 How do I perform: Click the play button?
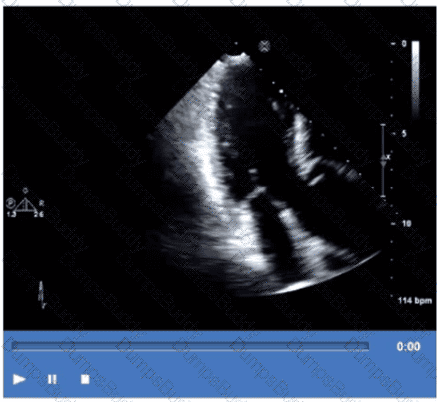[19, 379]
